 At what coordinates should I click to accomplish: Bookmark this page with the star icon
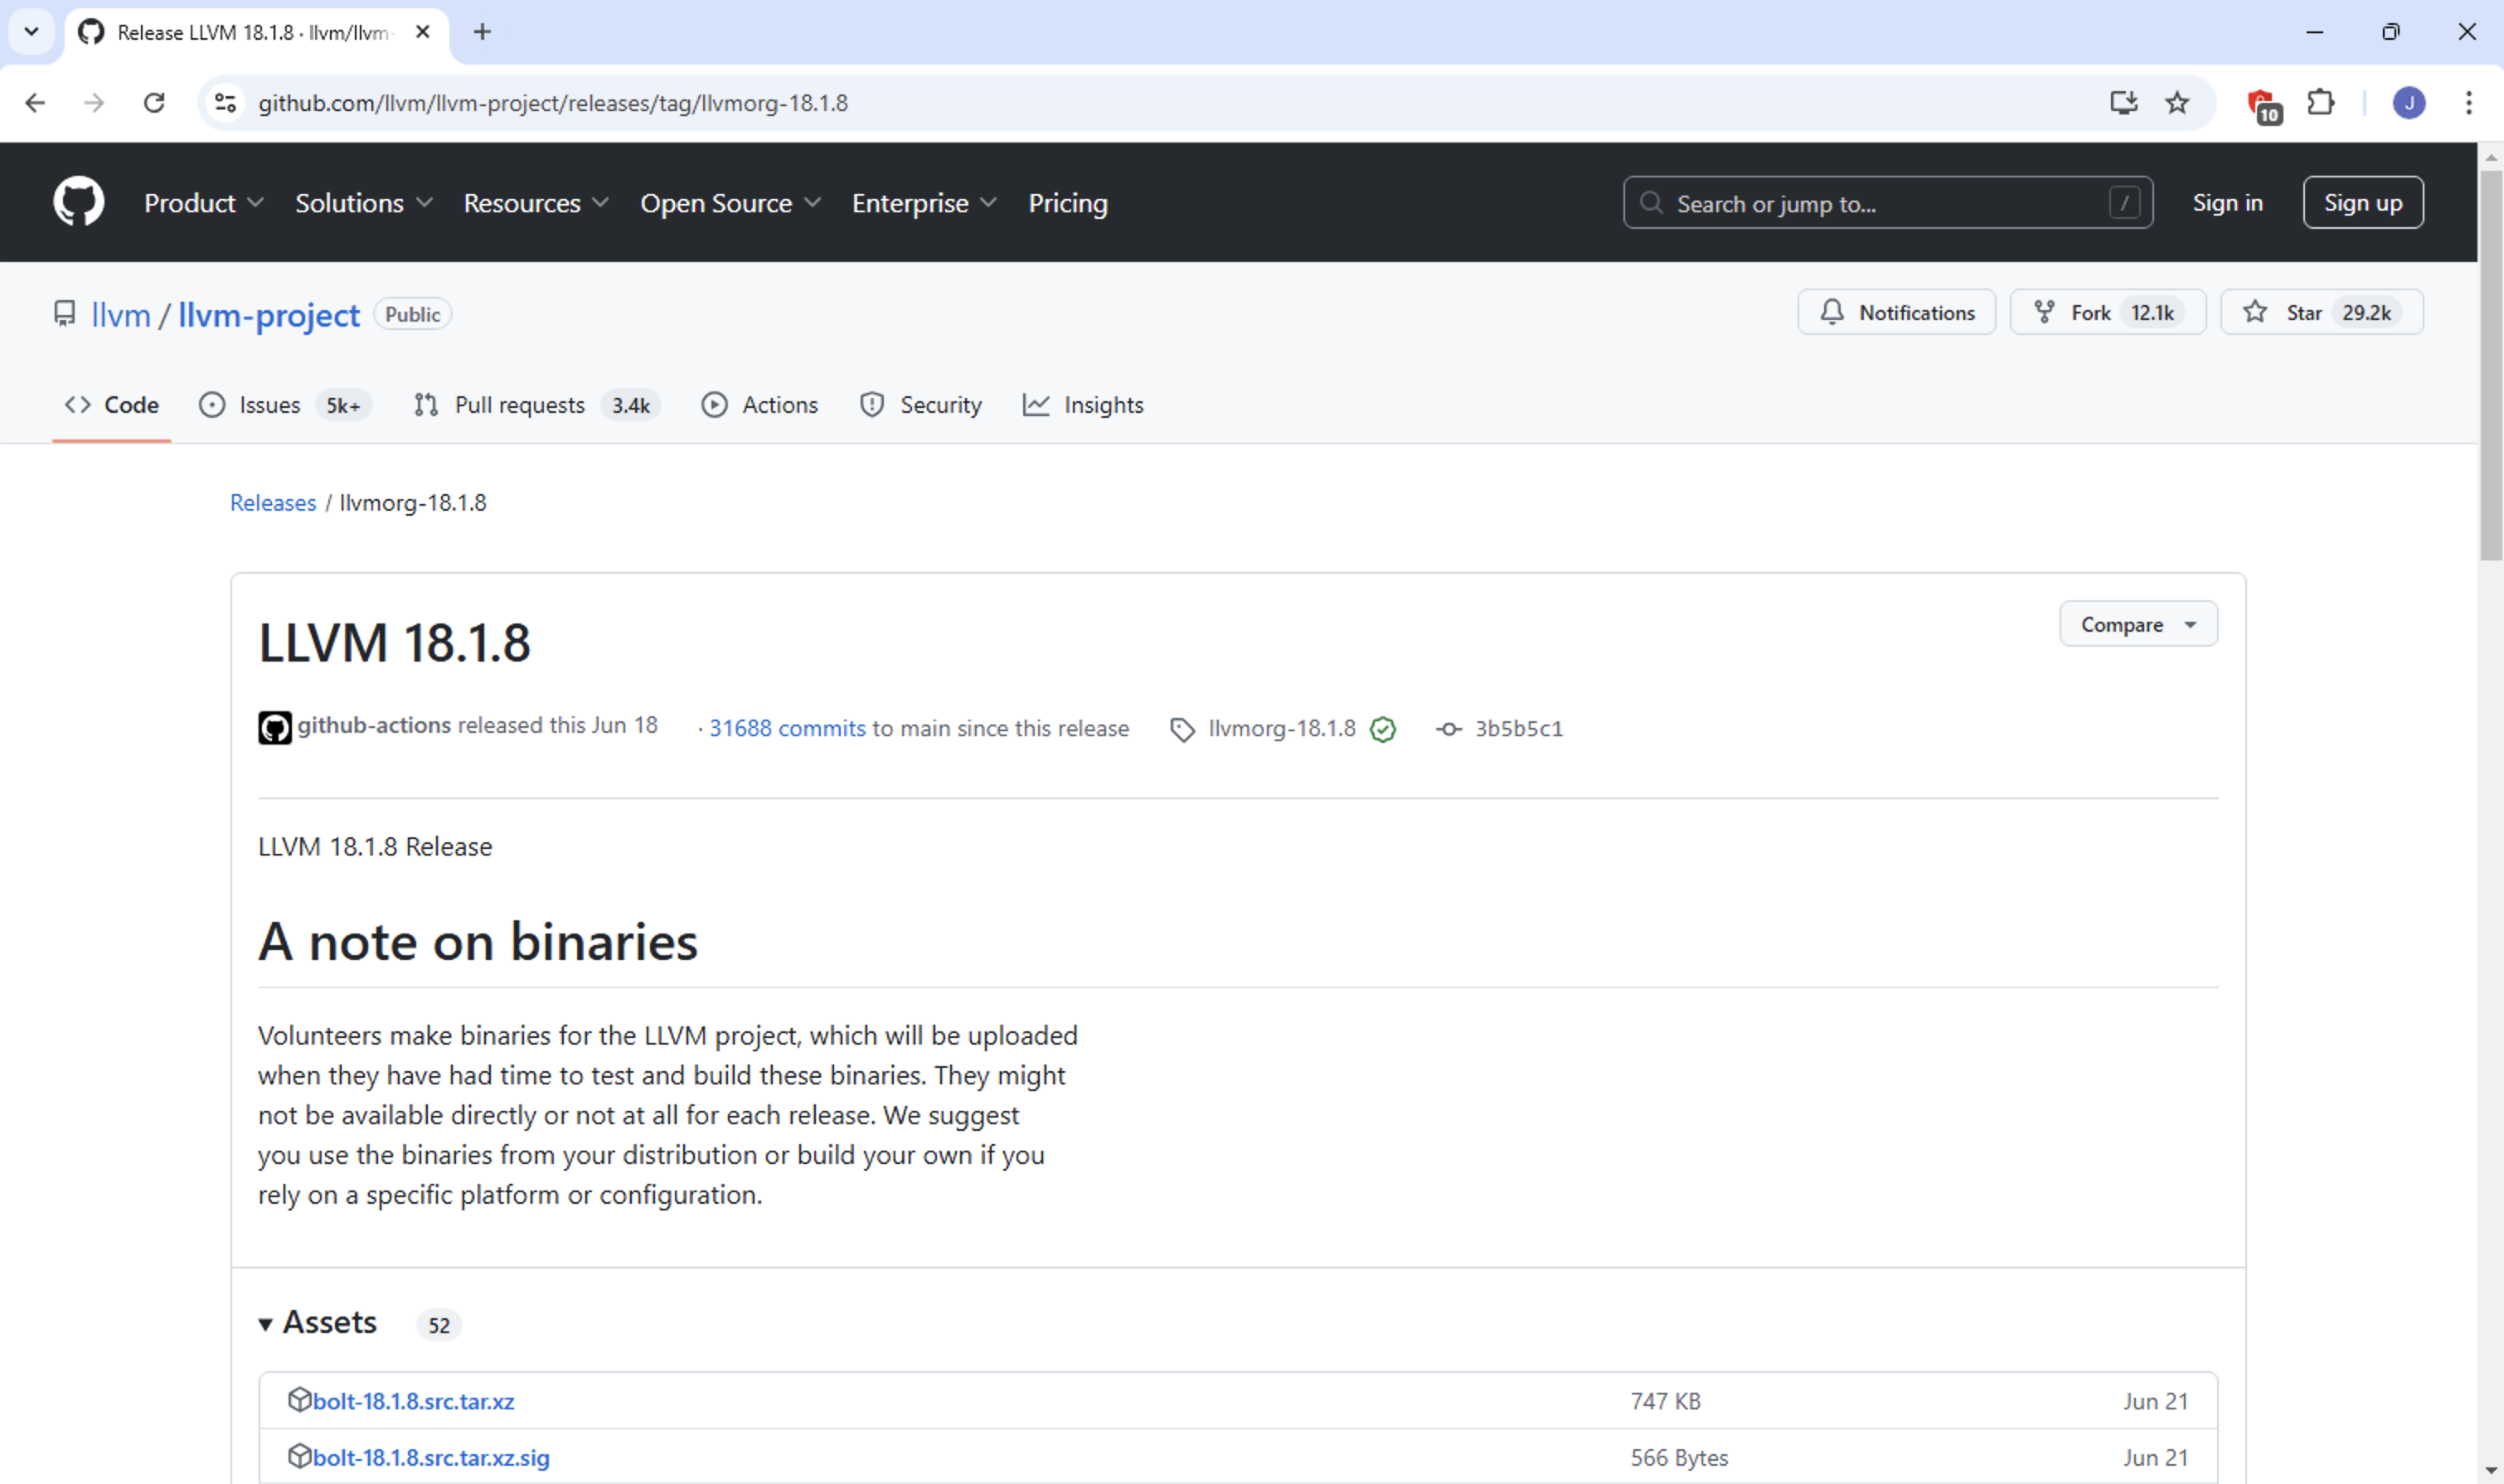pos(2177,103)
